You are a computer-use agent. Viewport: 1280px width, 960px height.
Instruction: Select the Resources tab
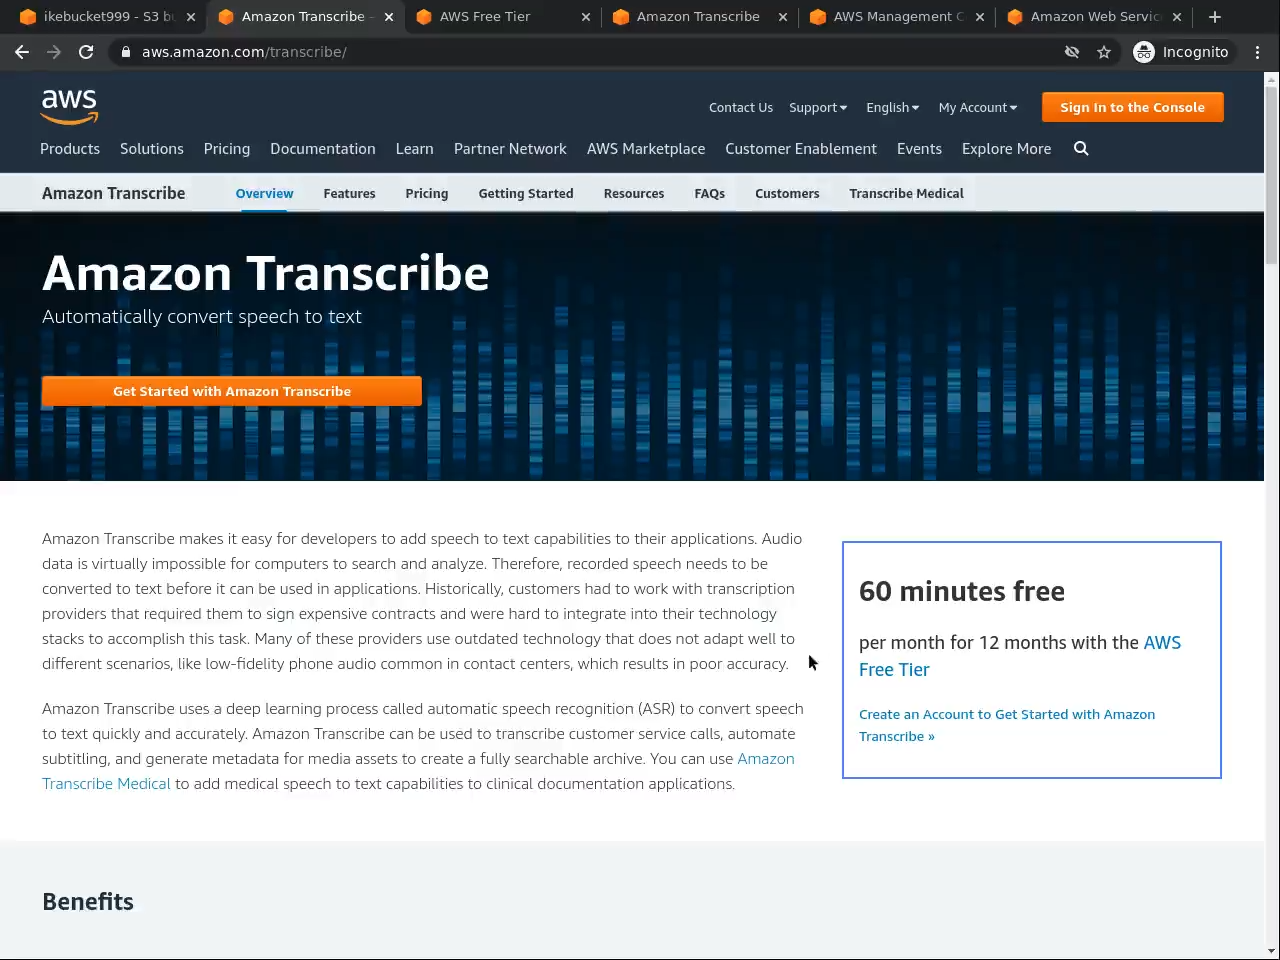pos(634,193)
